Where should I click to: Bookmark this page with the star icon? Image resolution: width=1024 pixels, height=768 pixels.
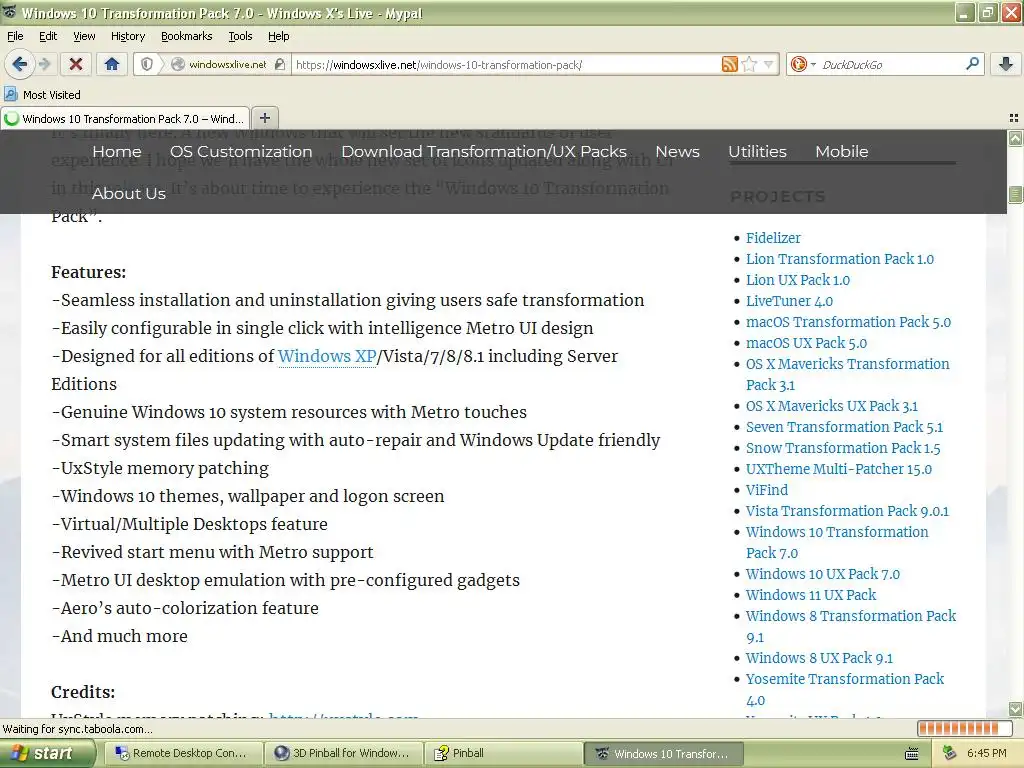[x=749, y=64]
